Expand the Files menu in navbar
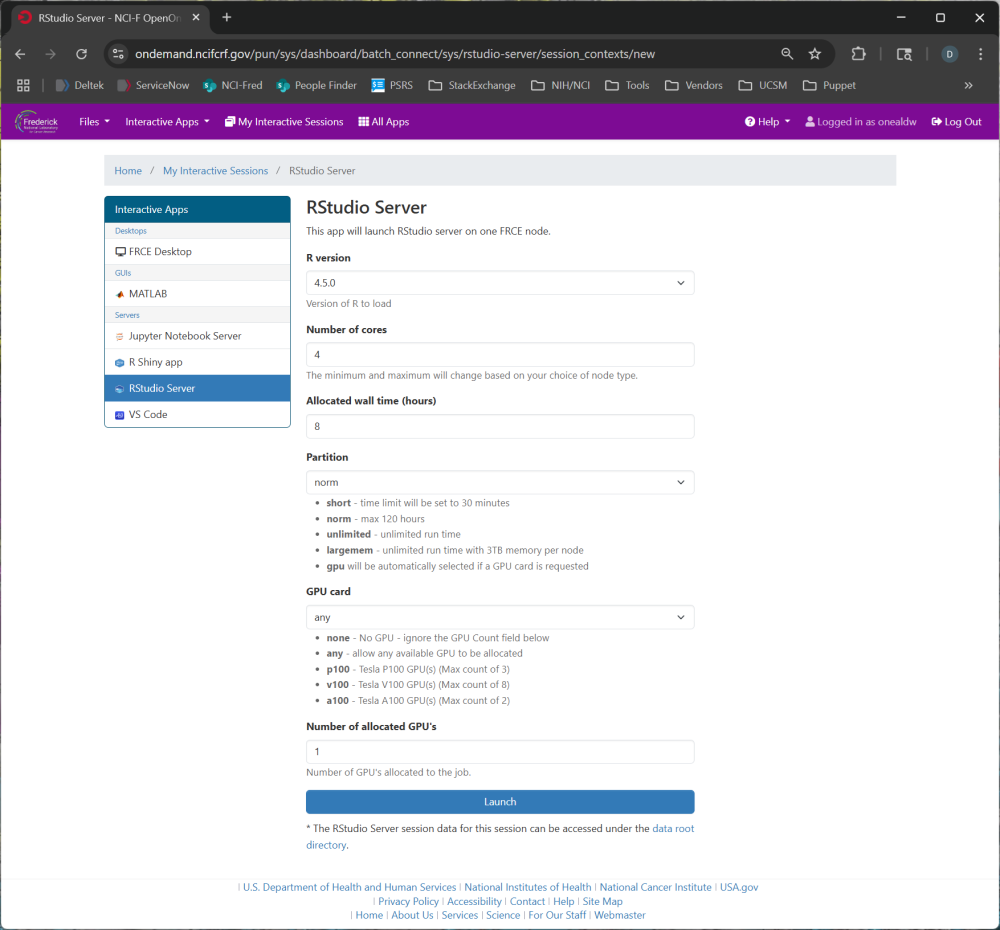The image size is (1000, 930). [x=94, y=122]
